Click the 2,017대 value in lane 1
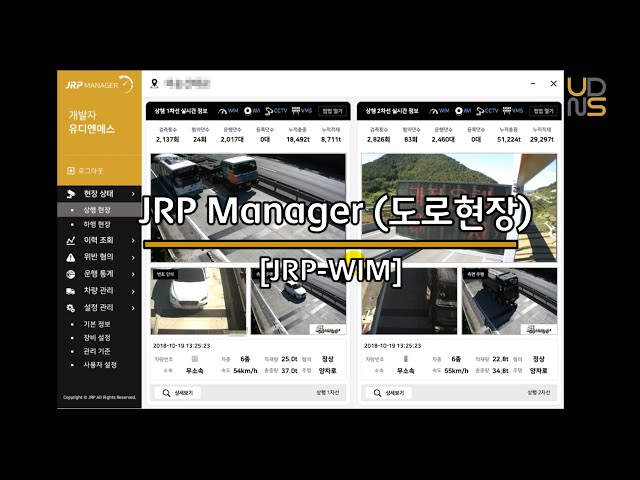This screenshot has width=640, height=480. click(x=232, y=140)
